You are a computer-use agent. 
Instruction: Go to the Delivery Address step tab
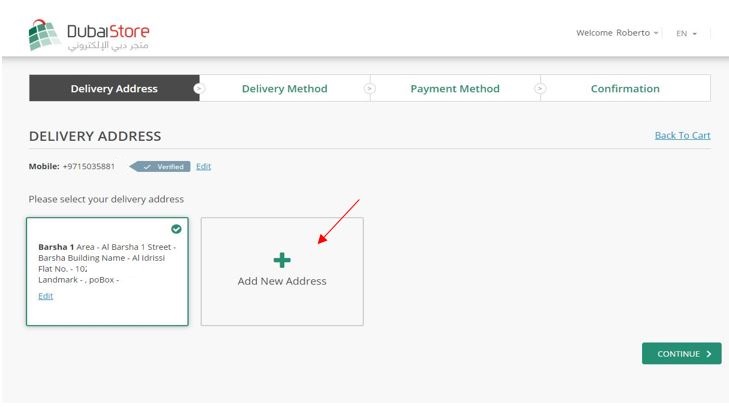point(114,88)
